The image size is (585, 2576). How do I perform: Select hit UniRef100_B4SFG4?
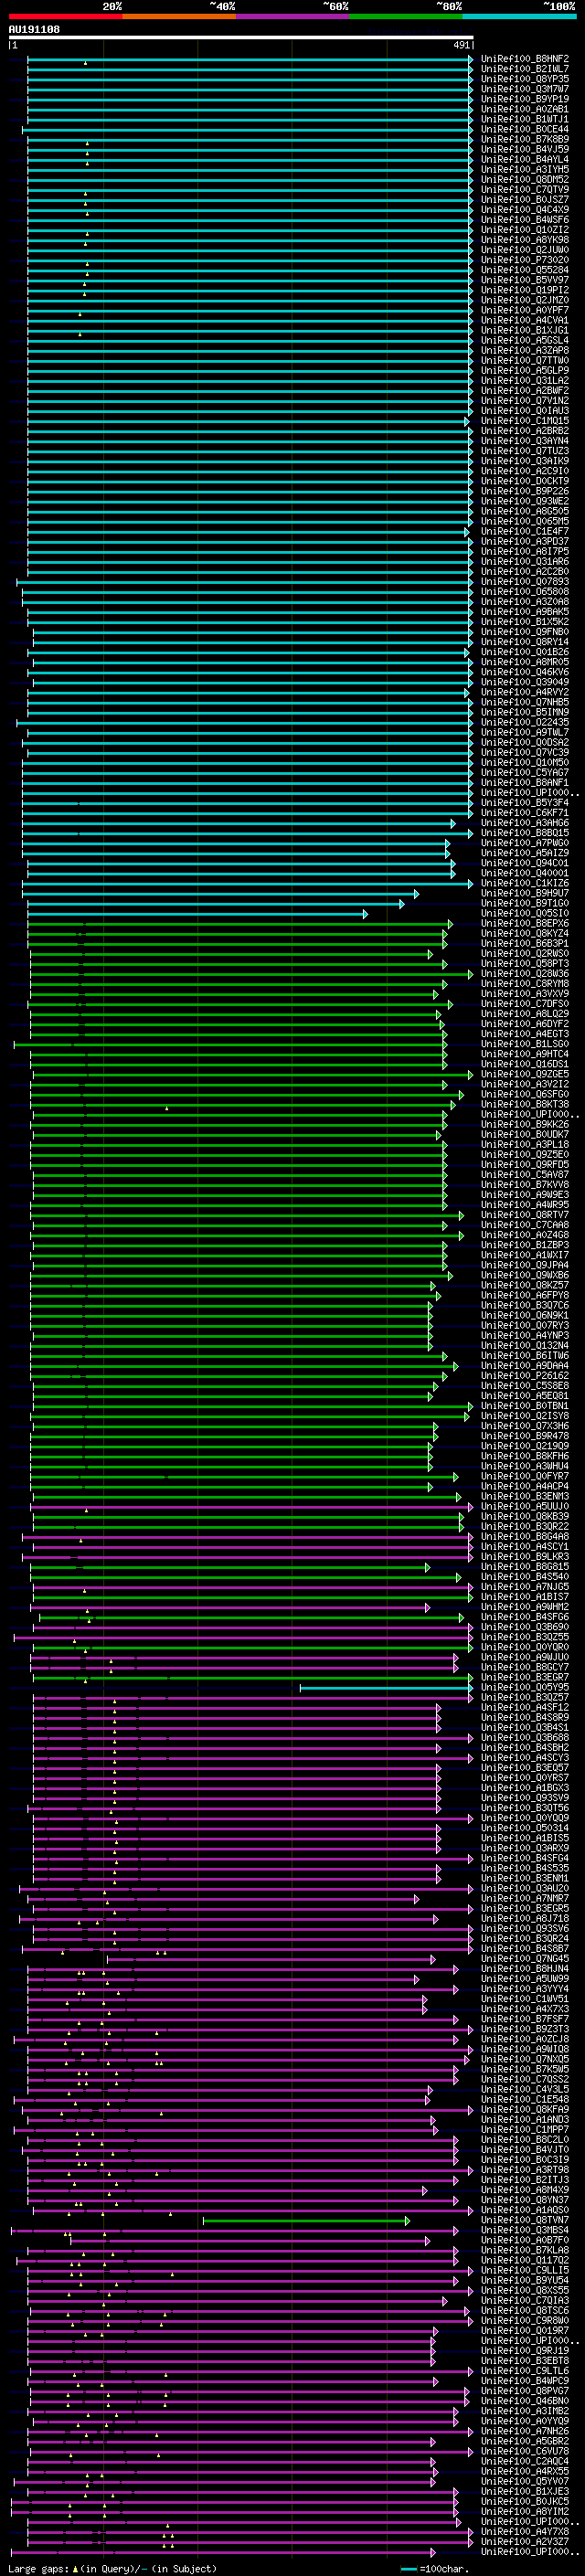point(525,1858)
